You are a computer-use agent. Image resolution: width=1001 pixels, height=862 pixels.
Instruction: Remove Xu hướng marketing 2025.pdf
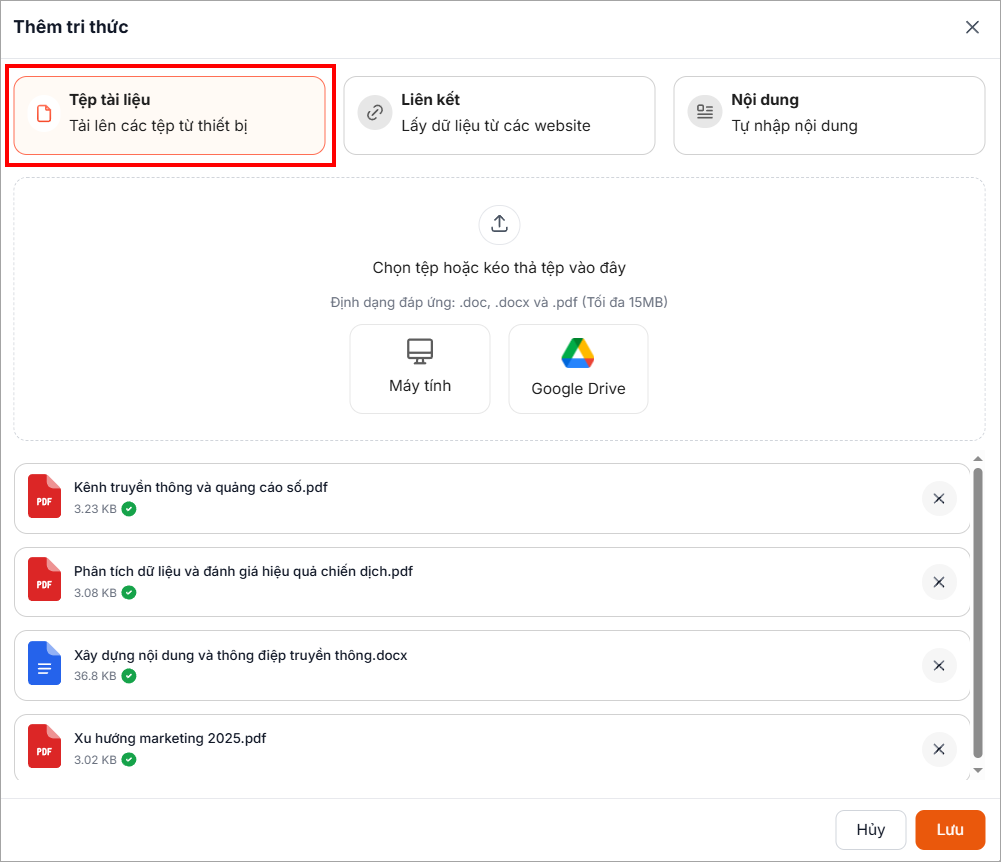[938, 749]
